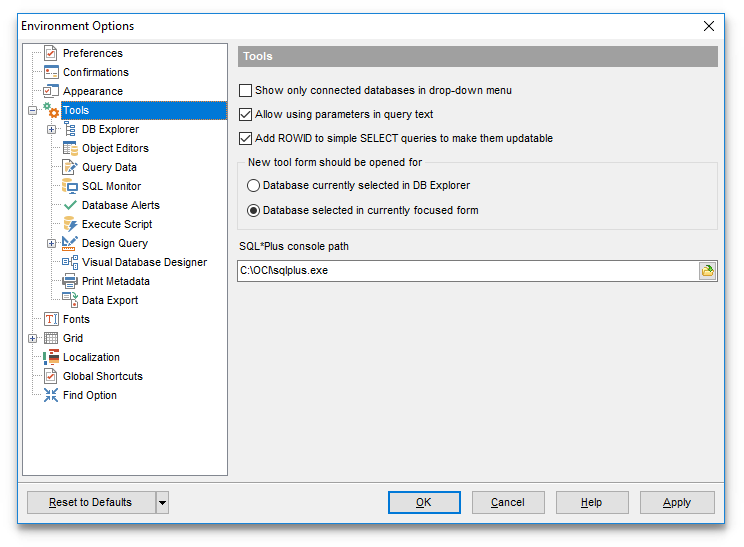Click the Print Metadata printer icon
Image resolution: width=744 pixels, height=547 pixels.
[x=70, y=281]
